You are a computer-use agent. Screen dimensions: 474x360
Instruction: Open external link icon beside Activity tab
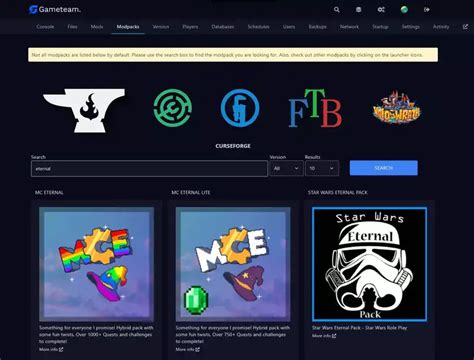[465, 27]
